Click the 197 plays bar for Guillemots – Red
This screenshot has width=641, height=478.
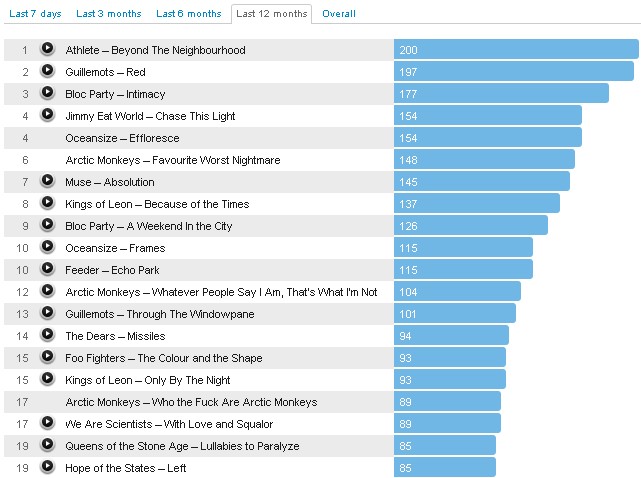(x=514, y=72)
